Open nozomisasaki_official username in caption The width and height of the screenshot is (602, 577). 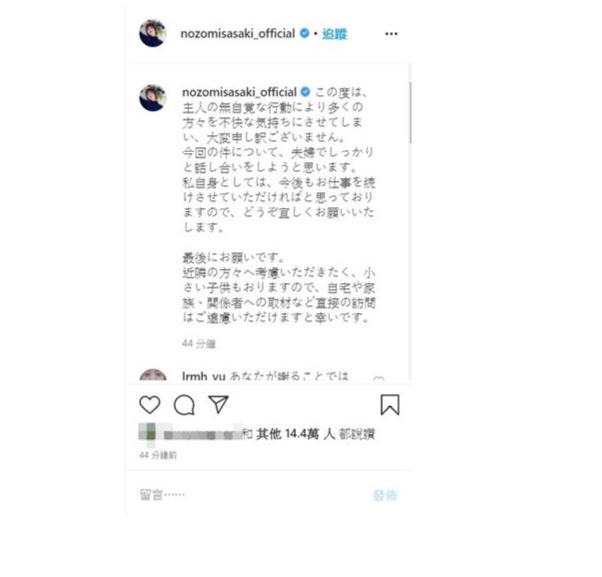click(x=239, y=93)
